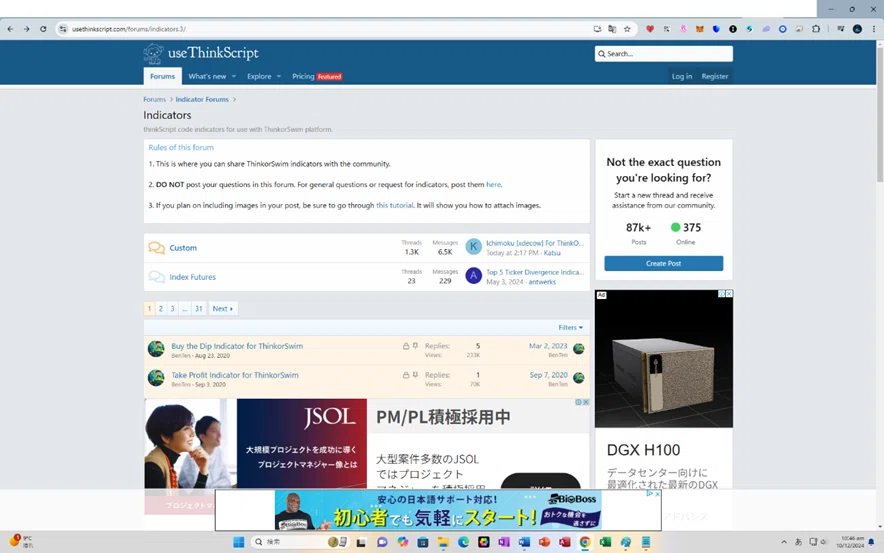
Task: Switch to the Forums tab
Action: (x=162, y=76)
